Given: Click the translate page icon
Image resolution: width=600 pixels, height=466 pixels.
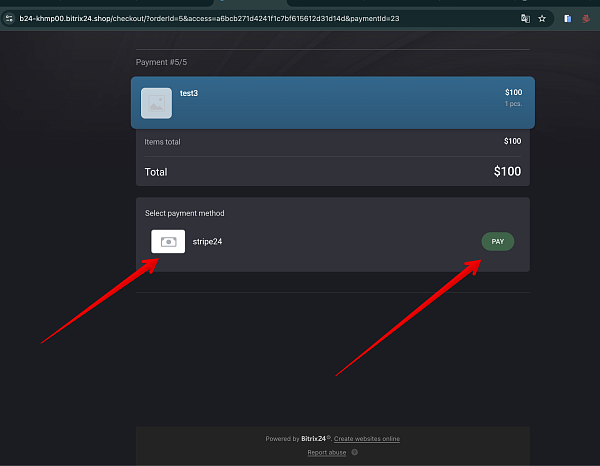Looking at the screenshot, I should pyautogui.click(x=525, y=18).
